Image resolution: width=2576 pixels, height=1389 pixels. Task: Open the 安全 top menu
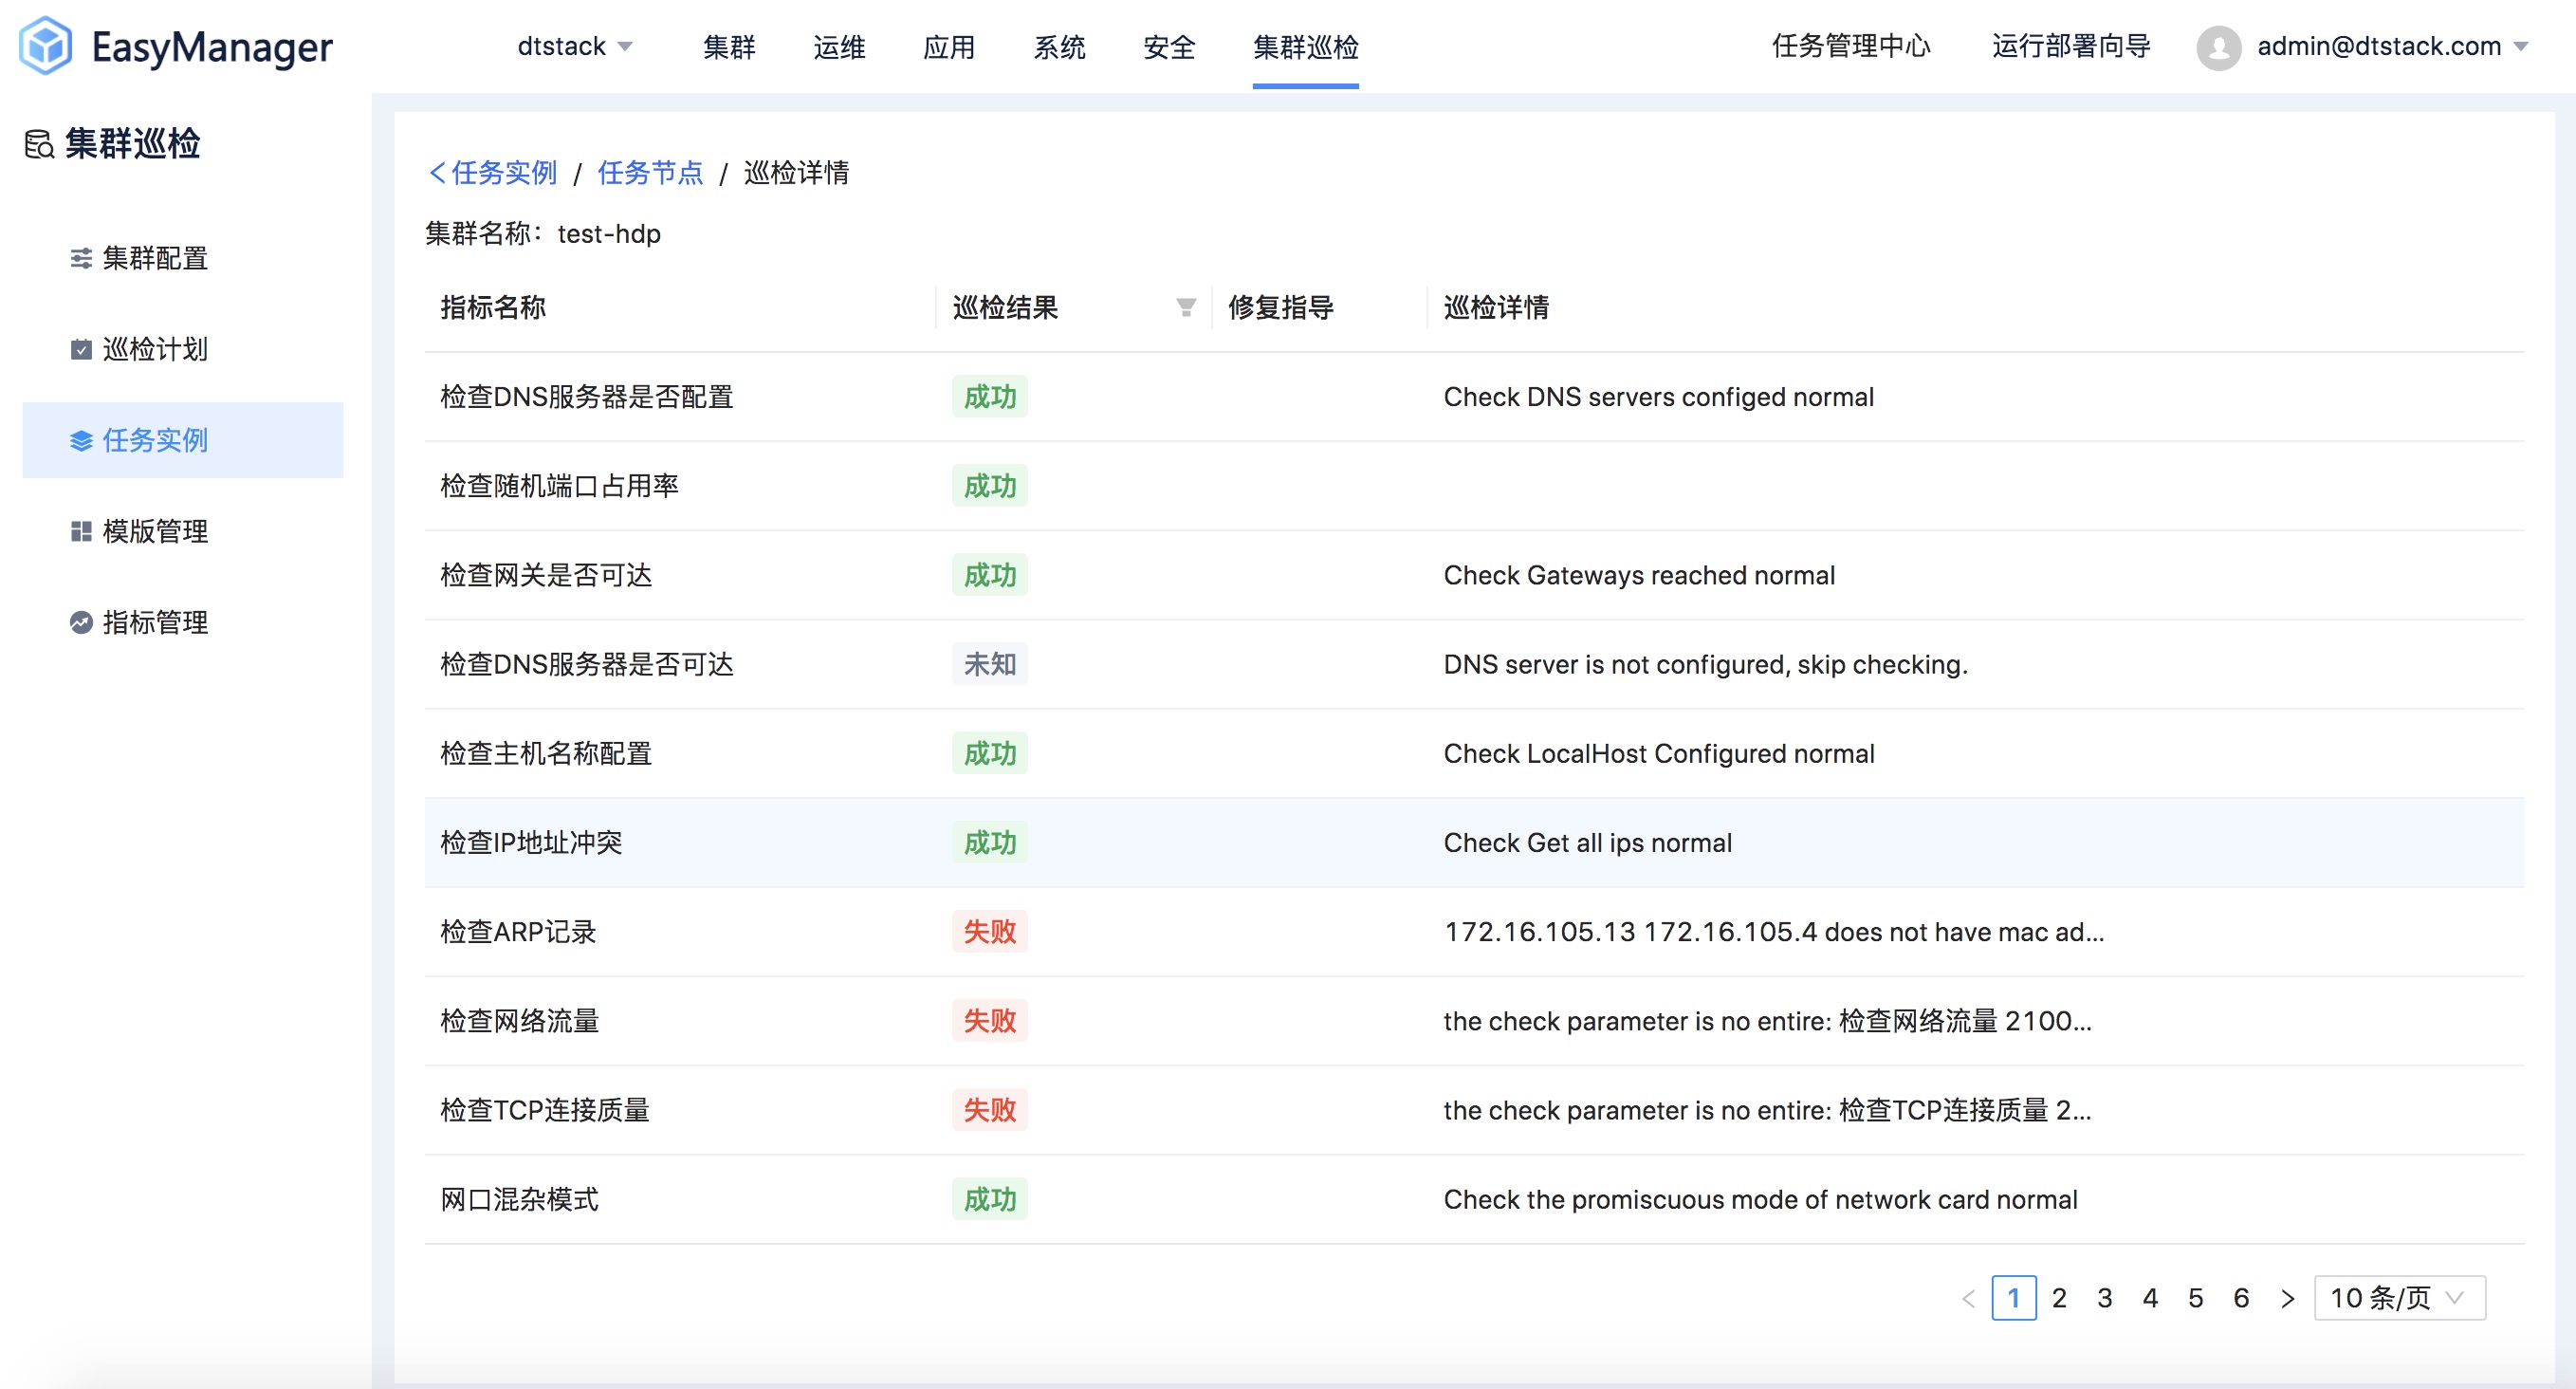[1169, 47]
